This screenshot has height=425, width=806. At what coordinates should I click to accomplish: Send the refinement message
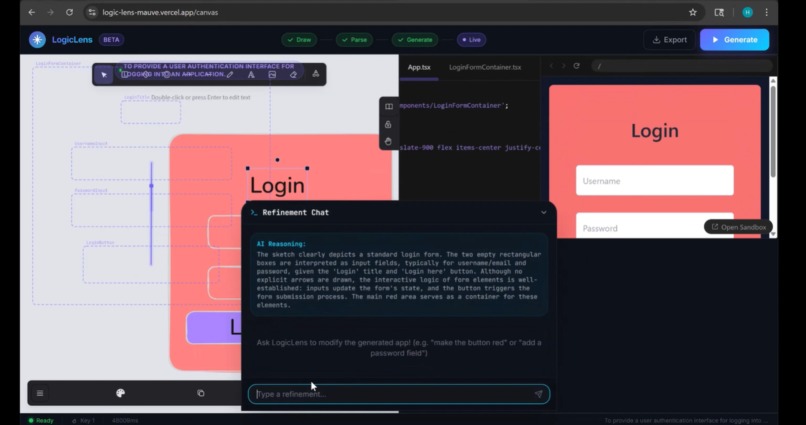coord(538,394)
